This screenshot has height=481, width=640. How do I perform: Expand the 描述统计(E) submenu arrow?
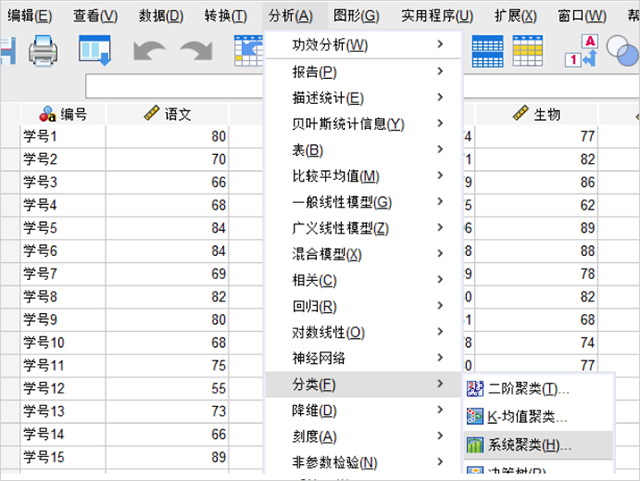[440, 97]
